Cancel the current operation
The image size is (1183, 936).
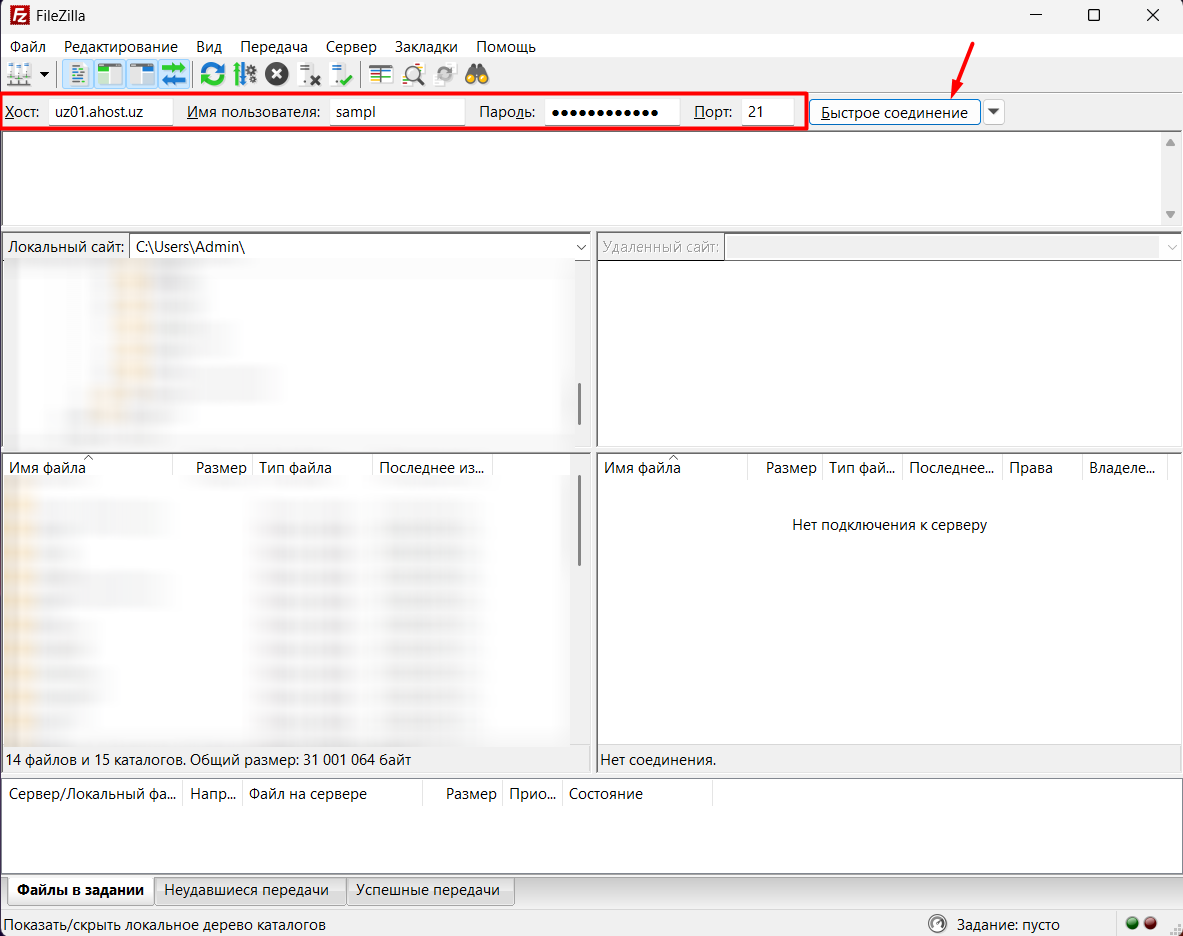[277, 75]
